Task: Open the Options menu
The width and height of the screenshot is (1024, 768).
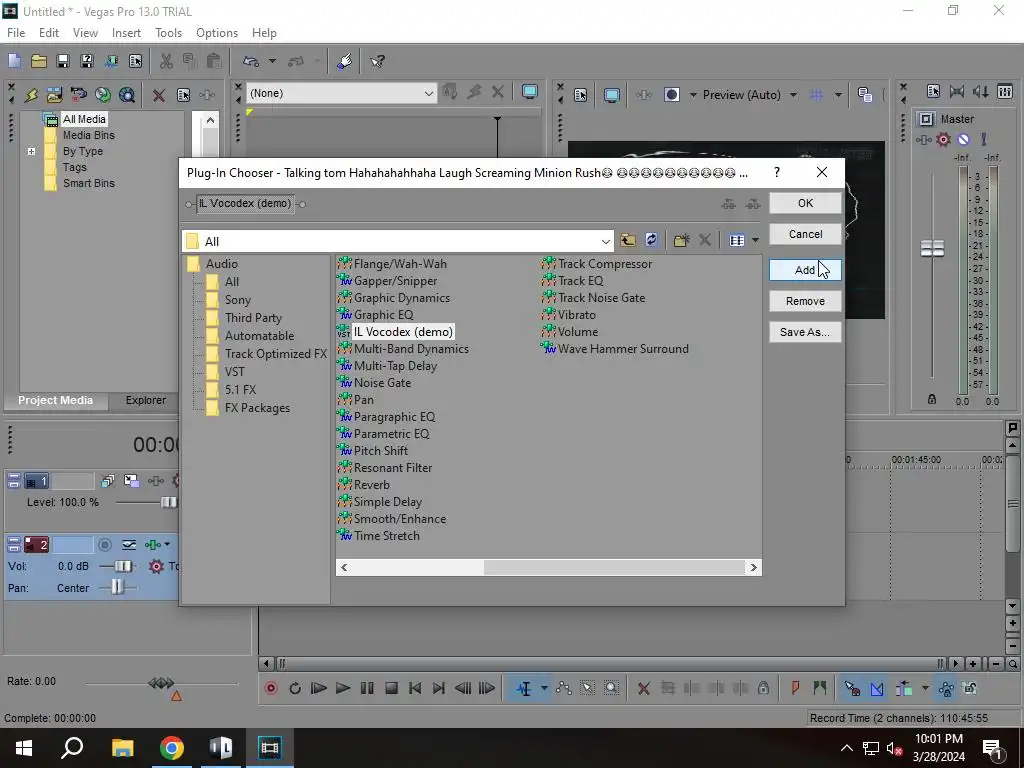Action: pyautogui.click(x=217, y=33)
